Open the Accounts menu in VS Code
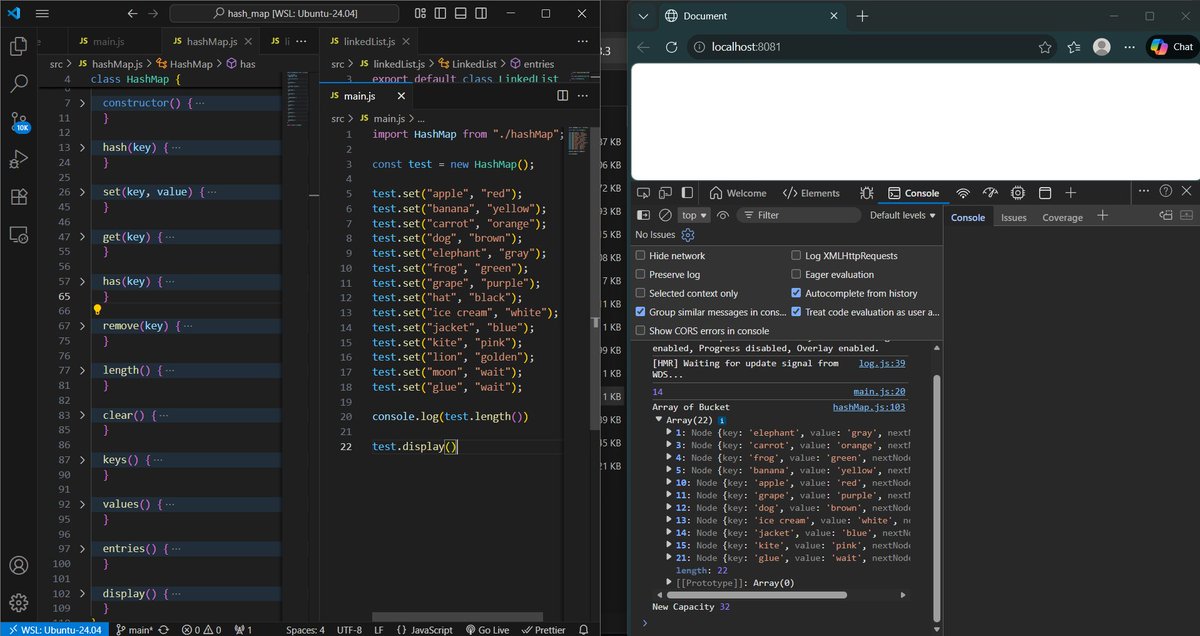Viewport: 1200px width, 636px height. (x=18, y=567)
